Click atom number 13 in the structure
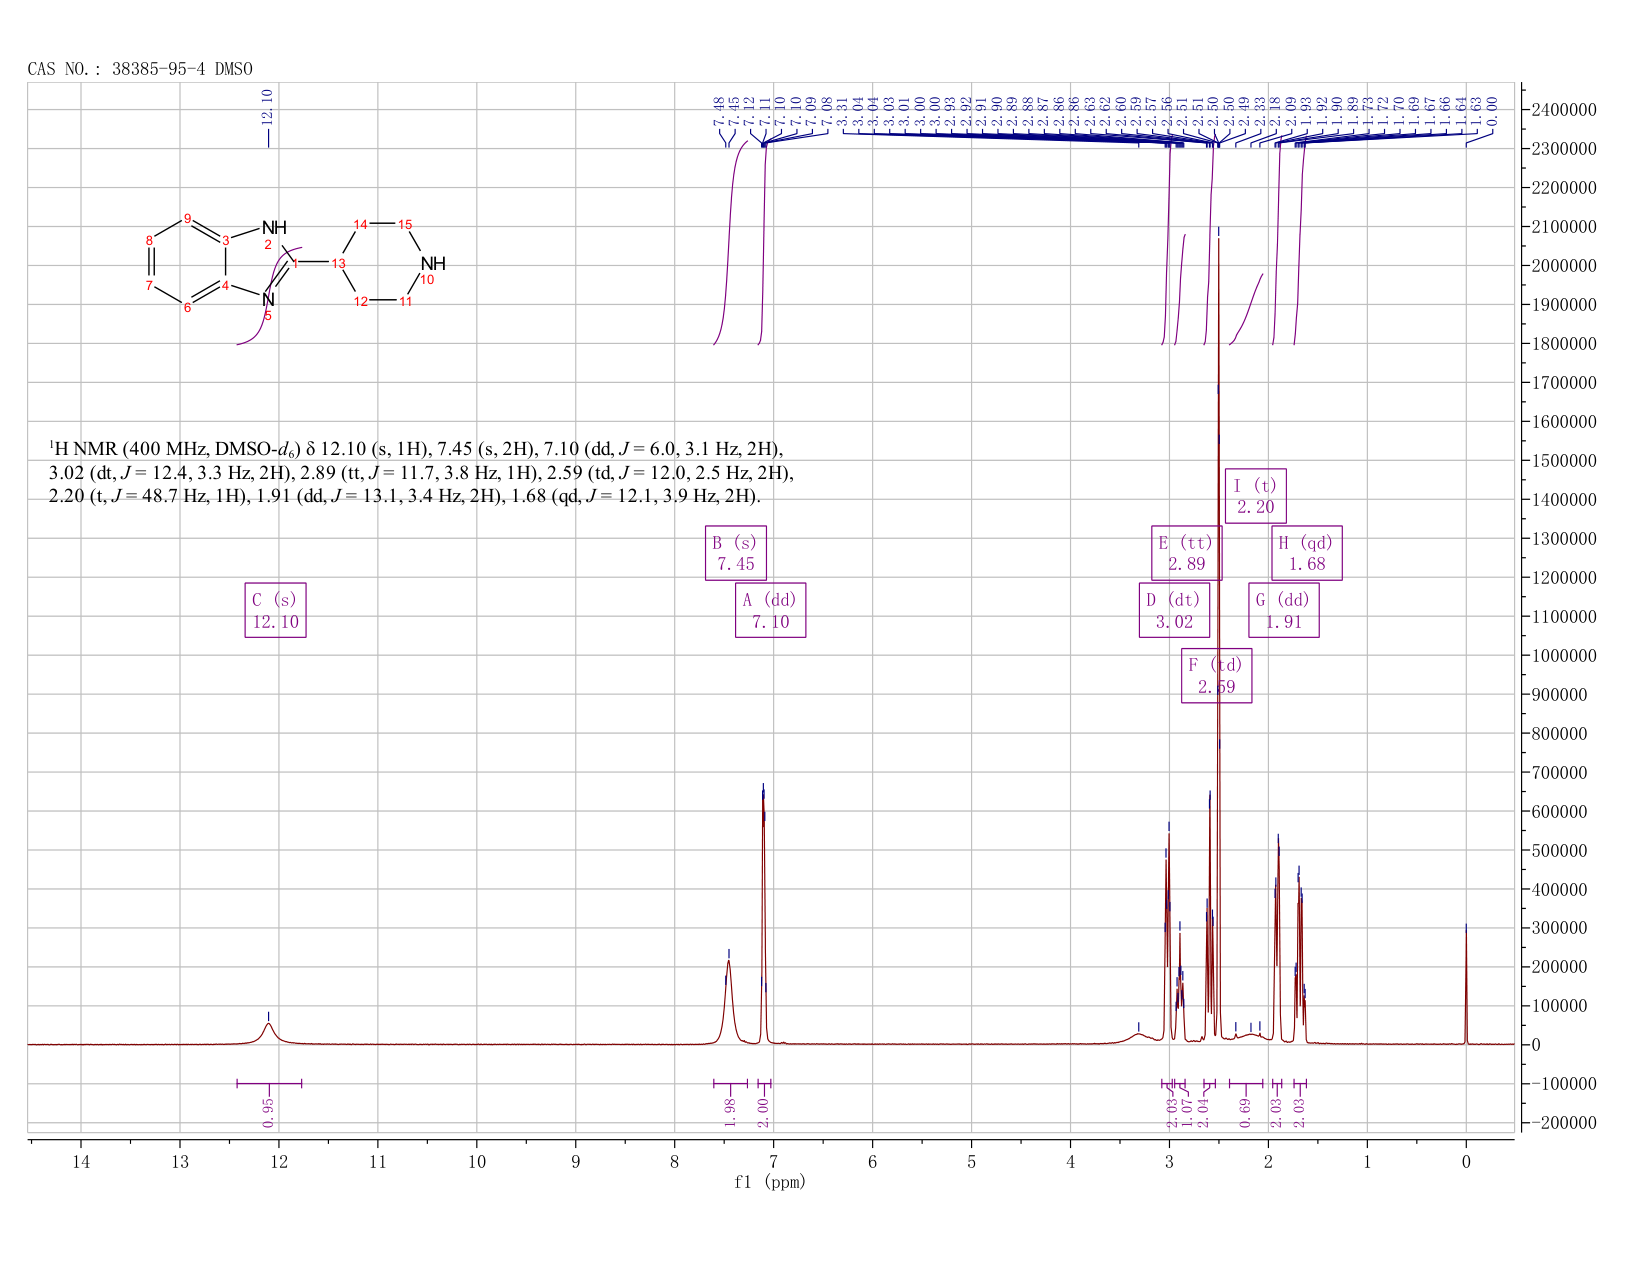Image resolution: width=1650 pixels, height=1275 pixels. [x=339, y=264]
